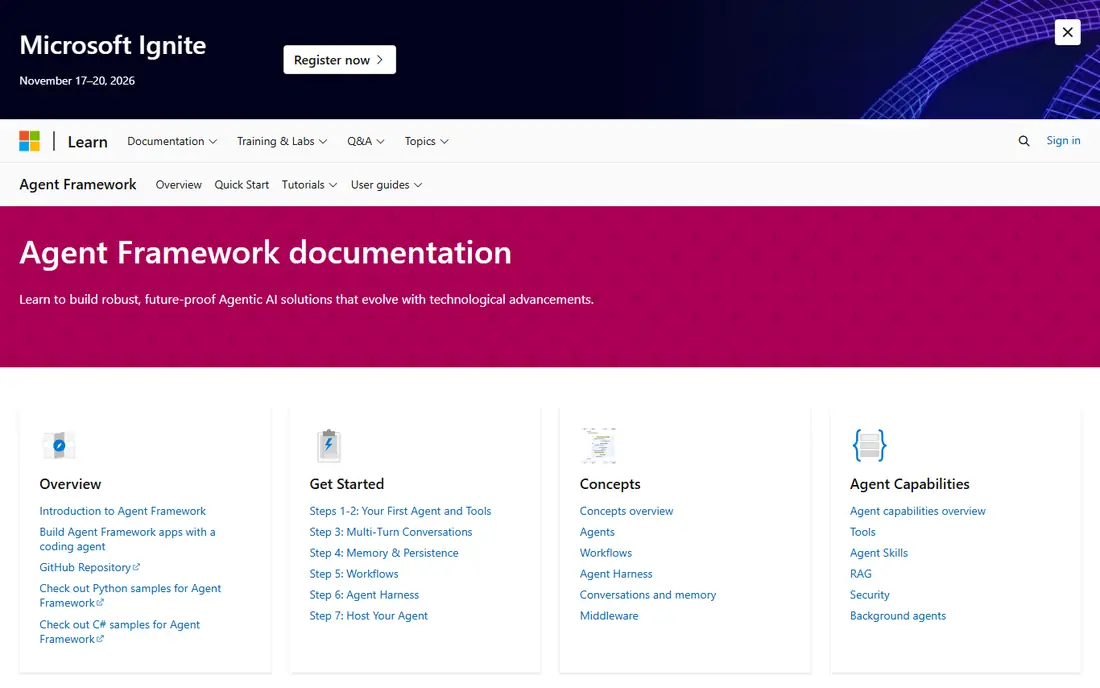Go to the Quick Start page

click(x=241, y=184)
